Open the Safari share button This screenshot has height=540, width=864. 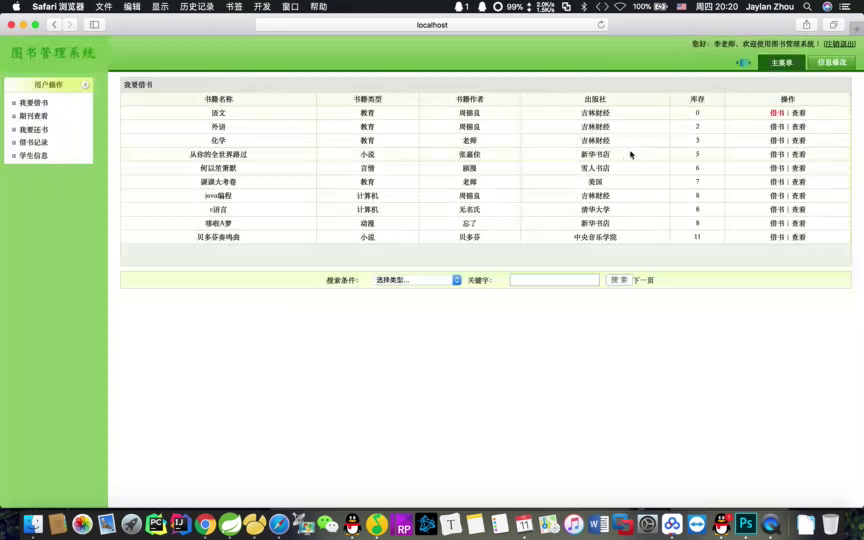point(806,25)
